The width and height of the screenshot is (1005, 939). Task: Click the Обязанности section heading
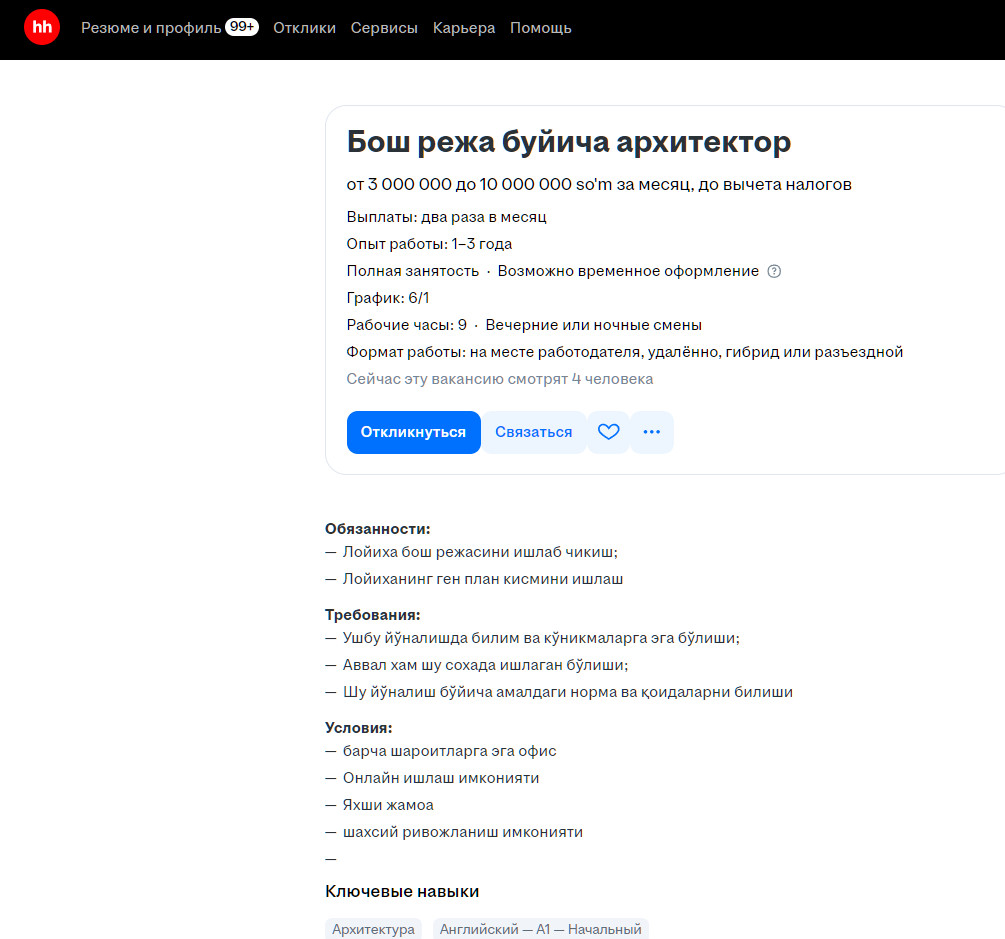(x=377, y=529)
